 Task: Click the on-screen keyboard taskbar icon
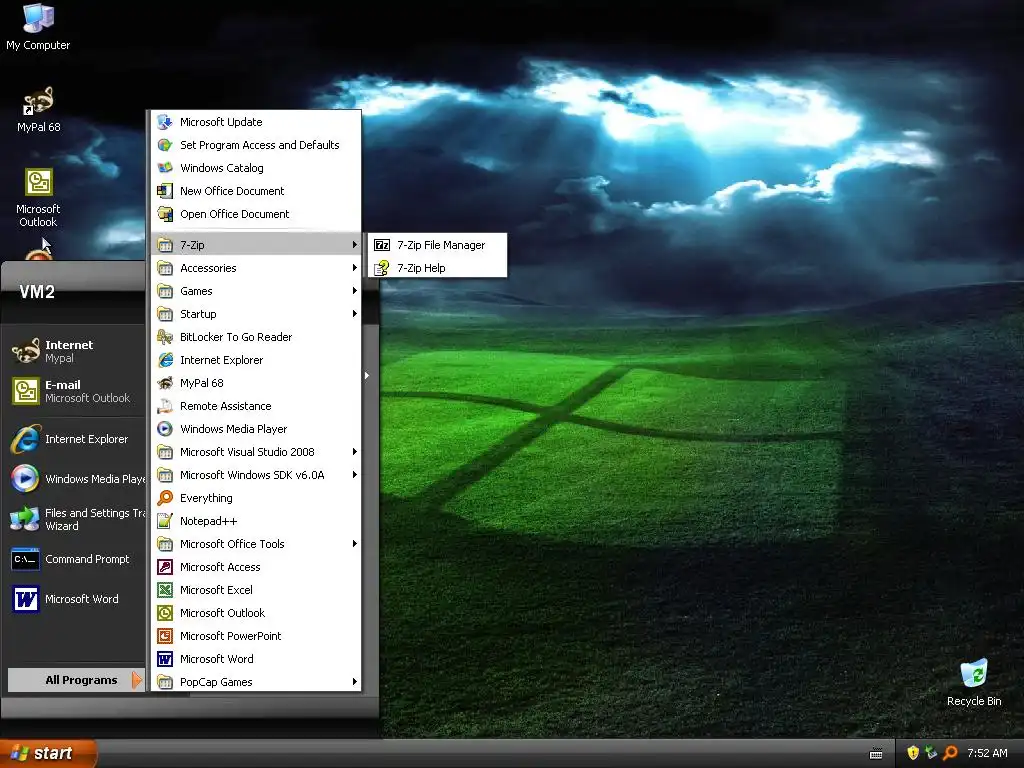(x=876, y=754)
